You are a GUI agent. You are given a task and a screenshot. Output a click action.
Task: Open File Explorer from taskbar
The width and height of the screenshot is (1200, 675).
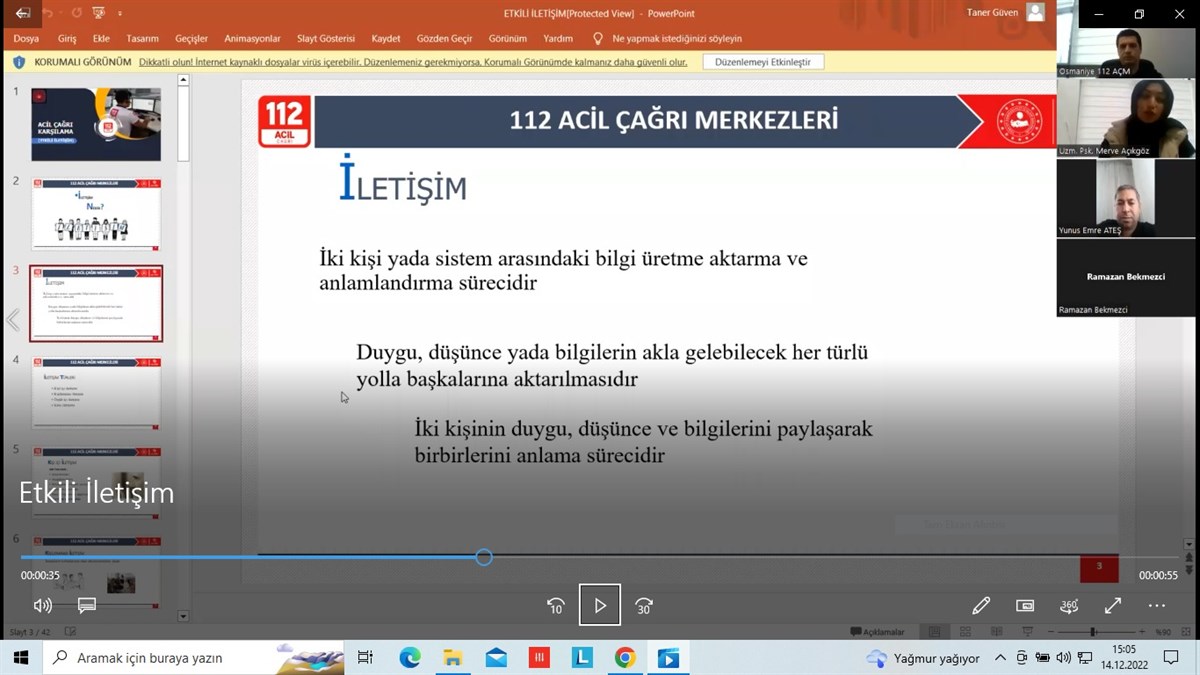point(453,657)
